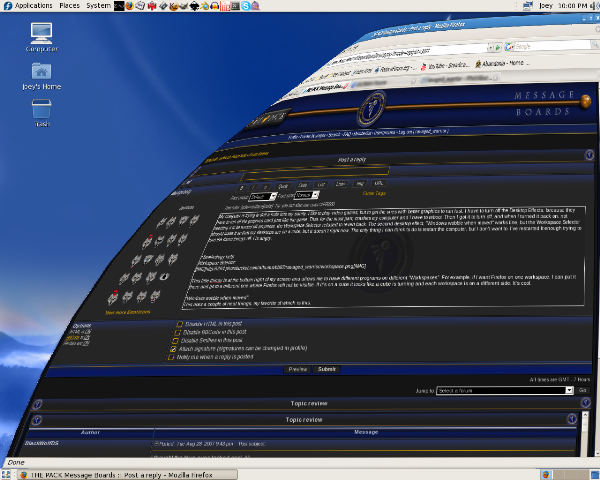Click the Preview button

click(x=297, y=369)
